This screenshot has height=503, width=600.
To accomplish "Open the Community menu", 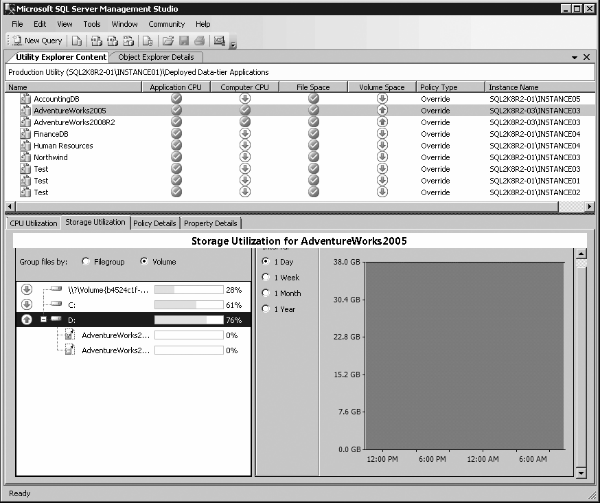I will pos(166,24).
